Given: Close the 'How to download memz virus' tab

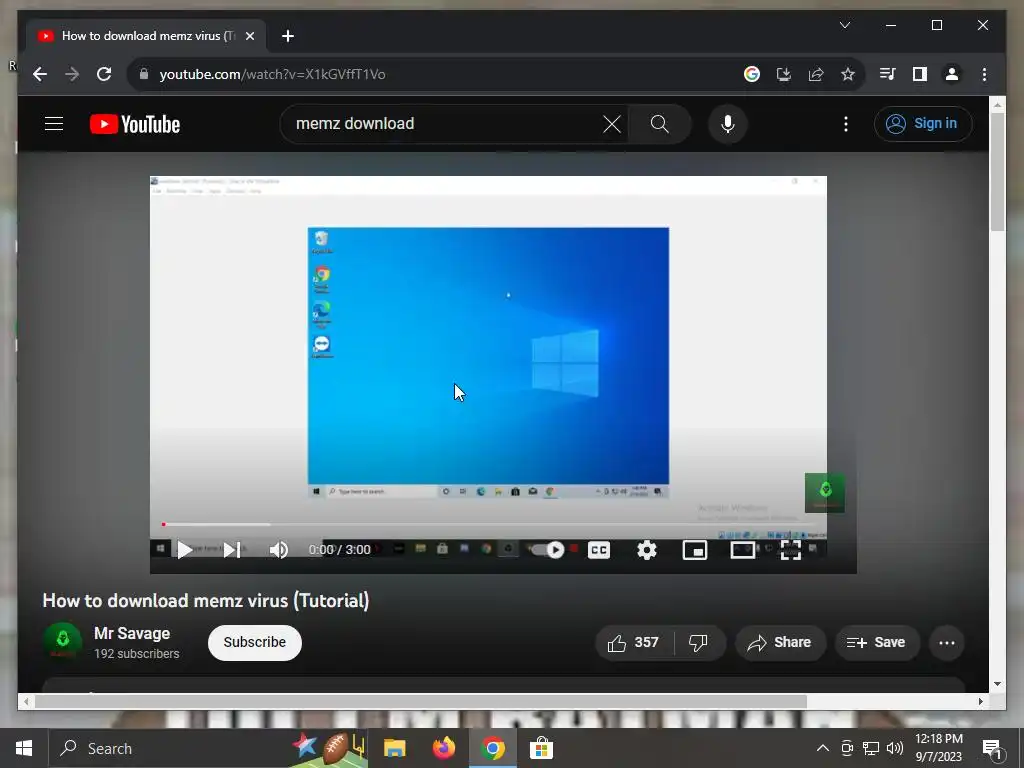Looking at the screenshot, I should coord(249,36).
